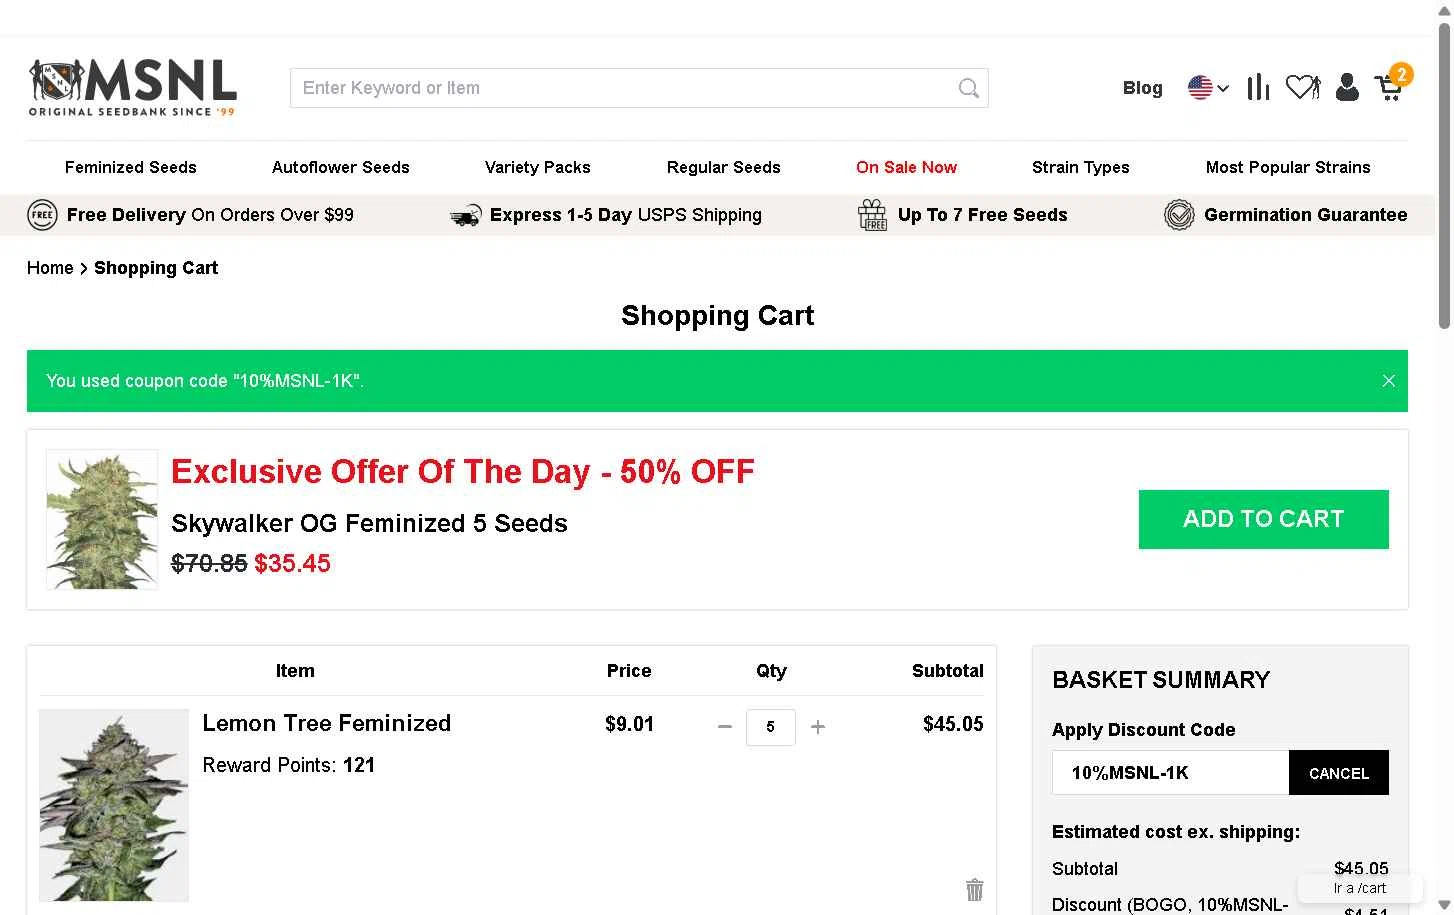
Task: Add the daily offer to cart
Action: pyautogui.click(x=1263, y=519)
